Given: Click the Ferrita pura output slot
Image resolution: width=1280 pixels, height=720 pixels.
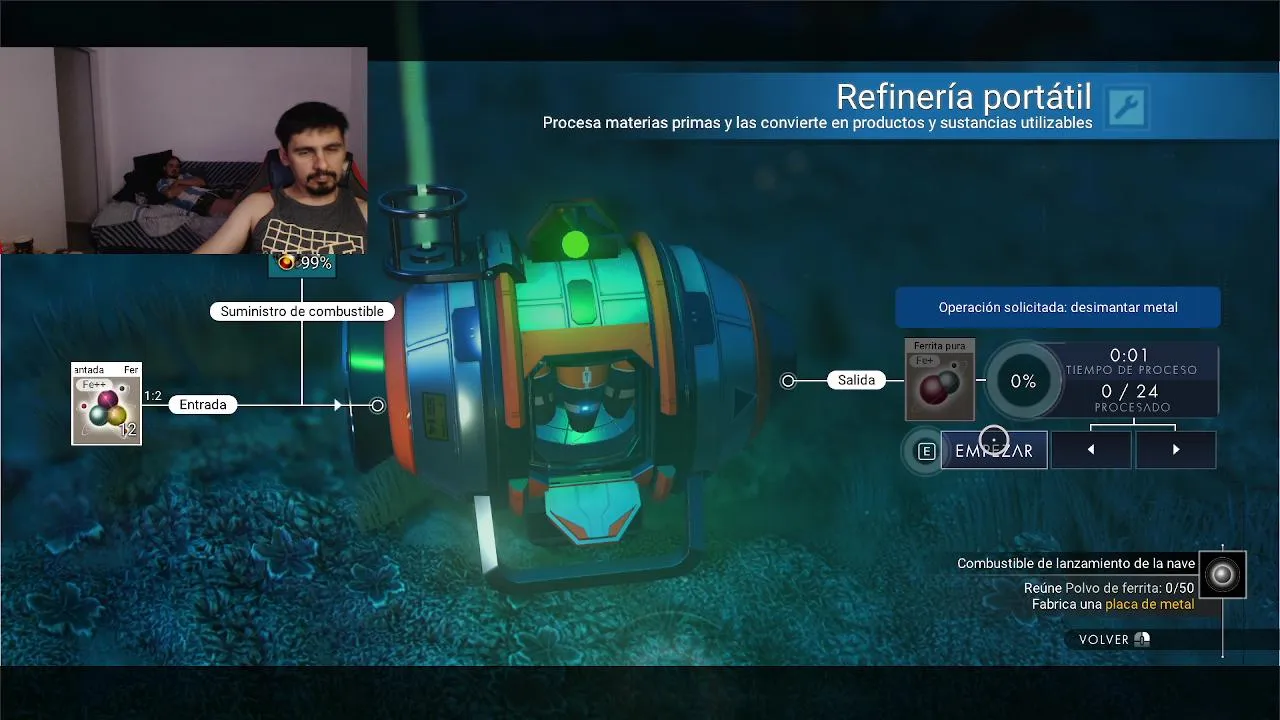Looking at the screenshot, I should (x=940, y=380).
